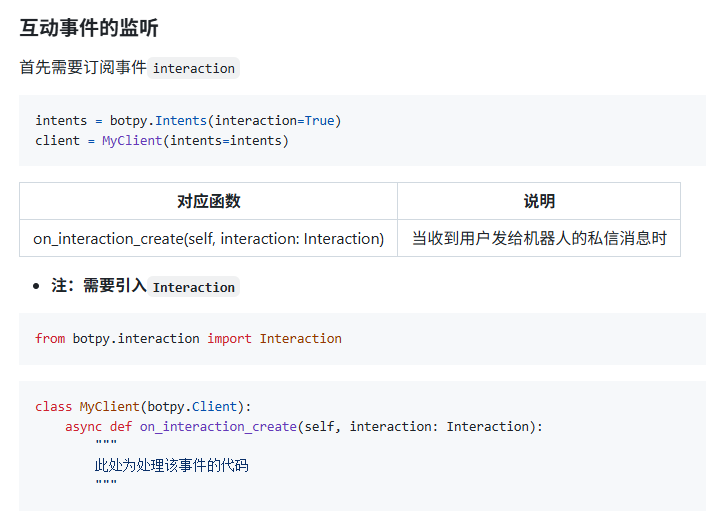
Task: Click the table header 对应函数
Action: pyautogui.click(x=208, y=201)
